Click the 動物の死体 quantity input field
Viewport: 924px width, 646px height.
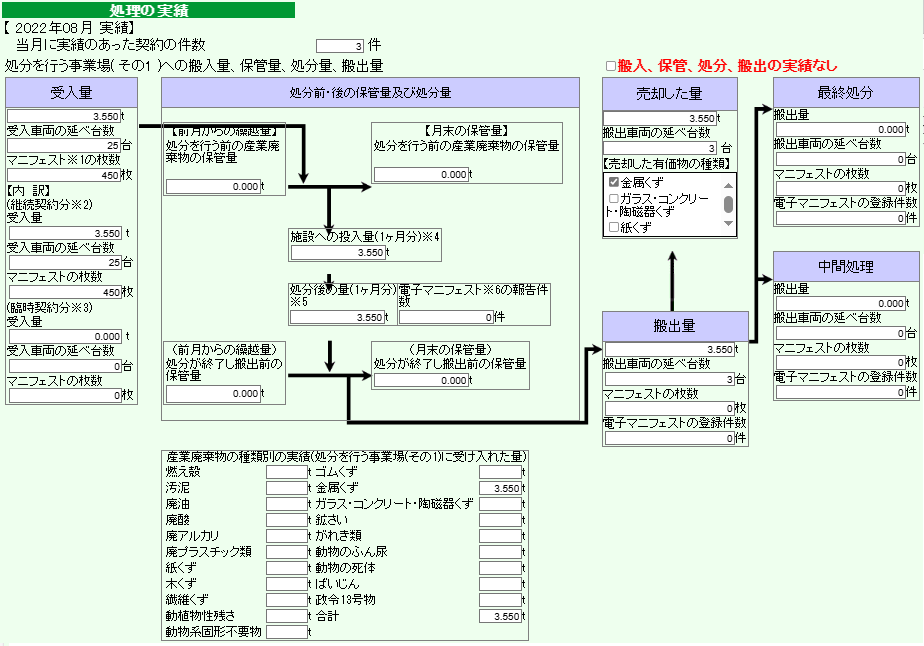coord(500,568)
